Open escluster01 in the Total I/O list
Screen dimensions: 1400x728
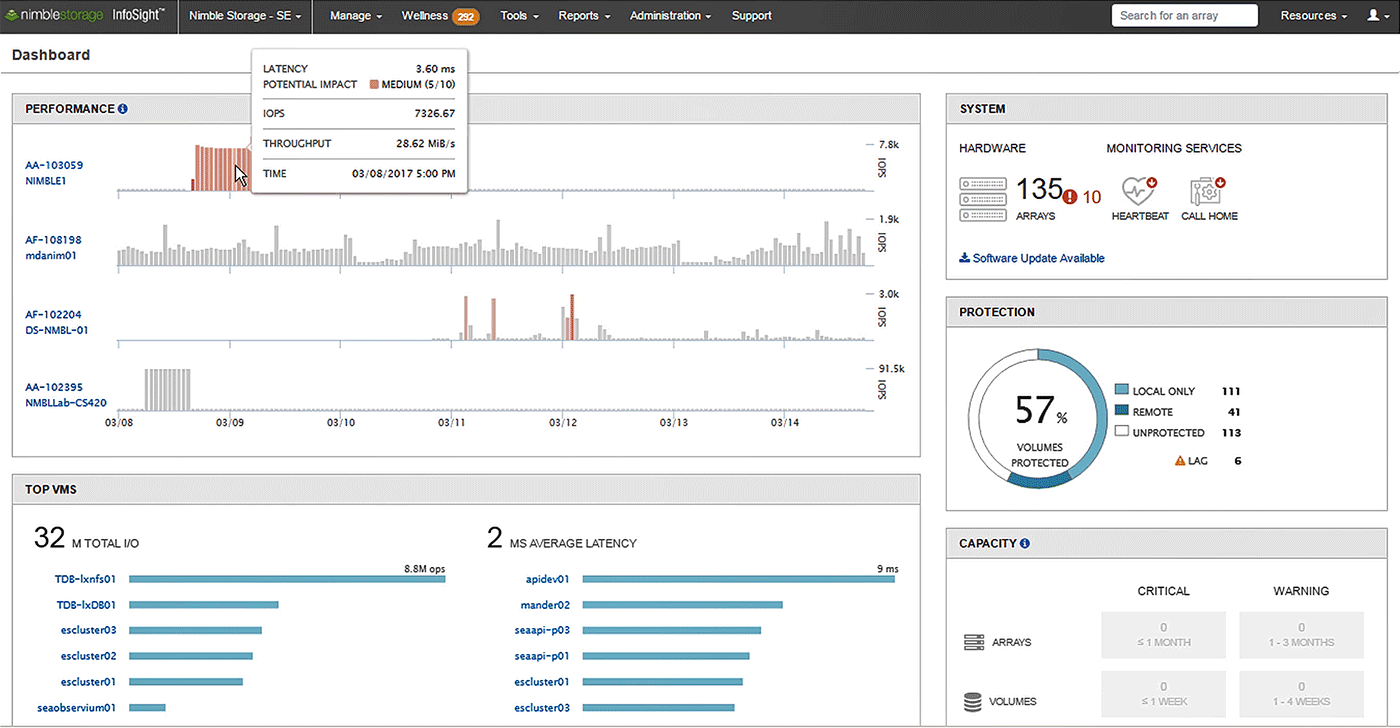click(89, 682)
